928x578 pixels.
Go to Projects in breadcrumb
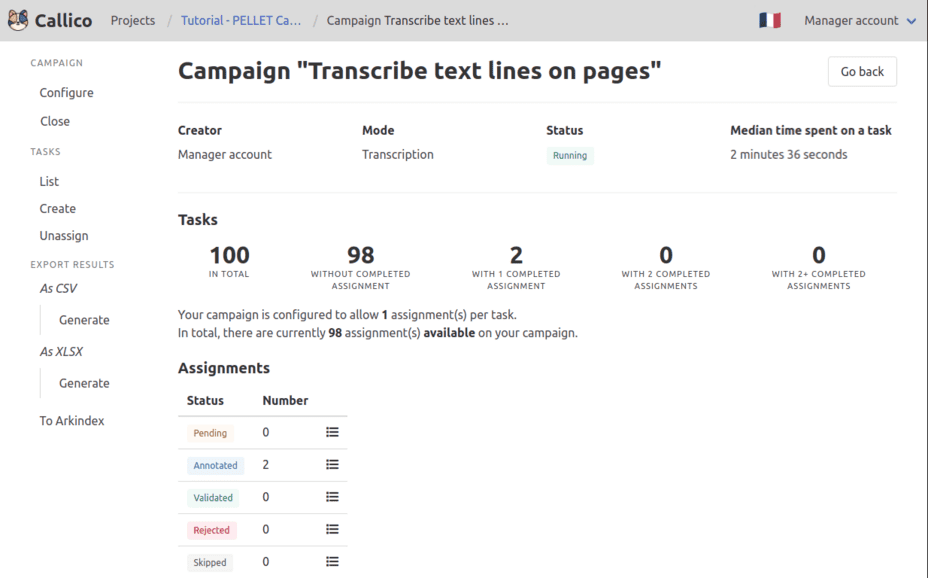pos(133,21)
